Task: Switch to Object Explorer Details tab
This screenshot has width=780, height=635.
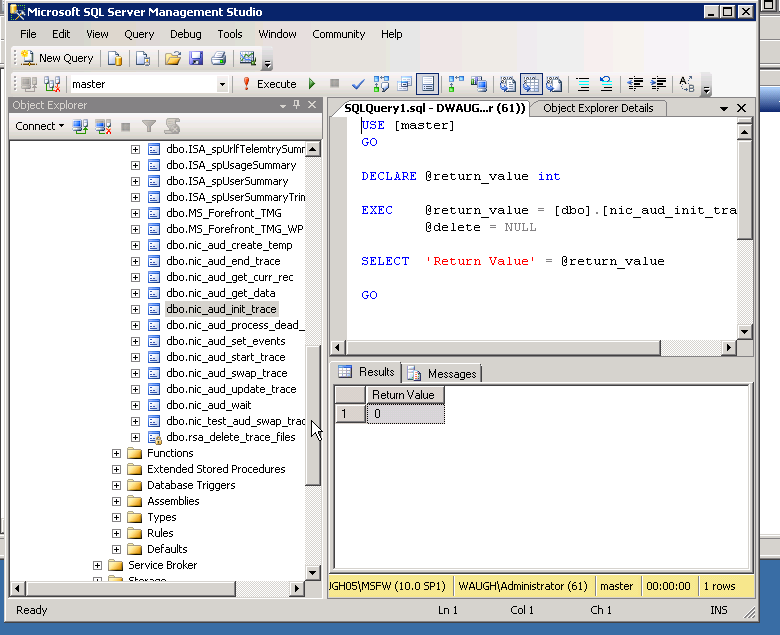Action: [597, 108]
